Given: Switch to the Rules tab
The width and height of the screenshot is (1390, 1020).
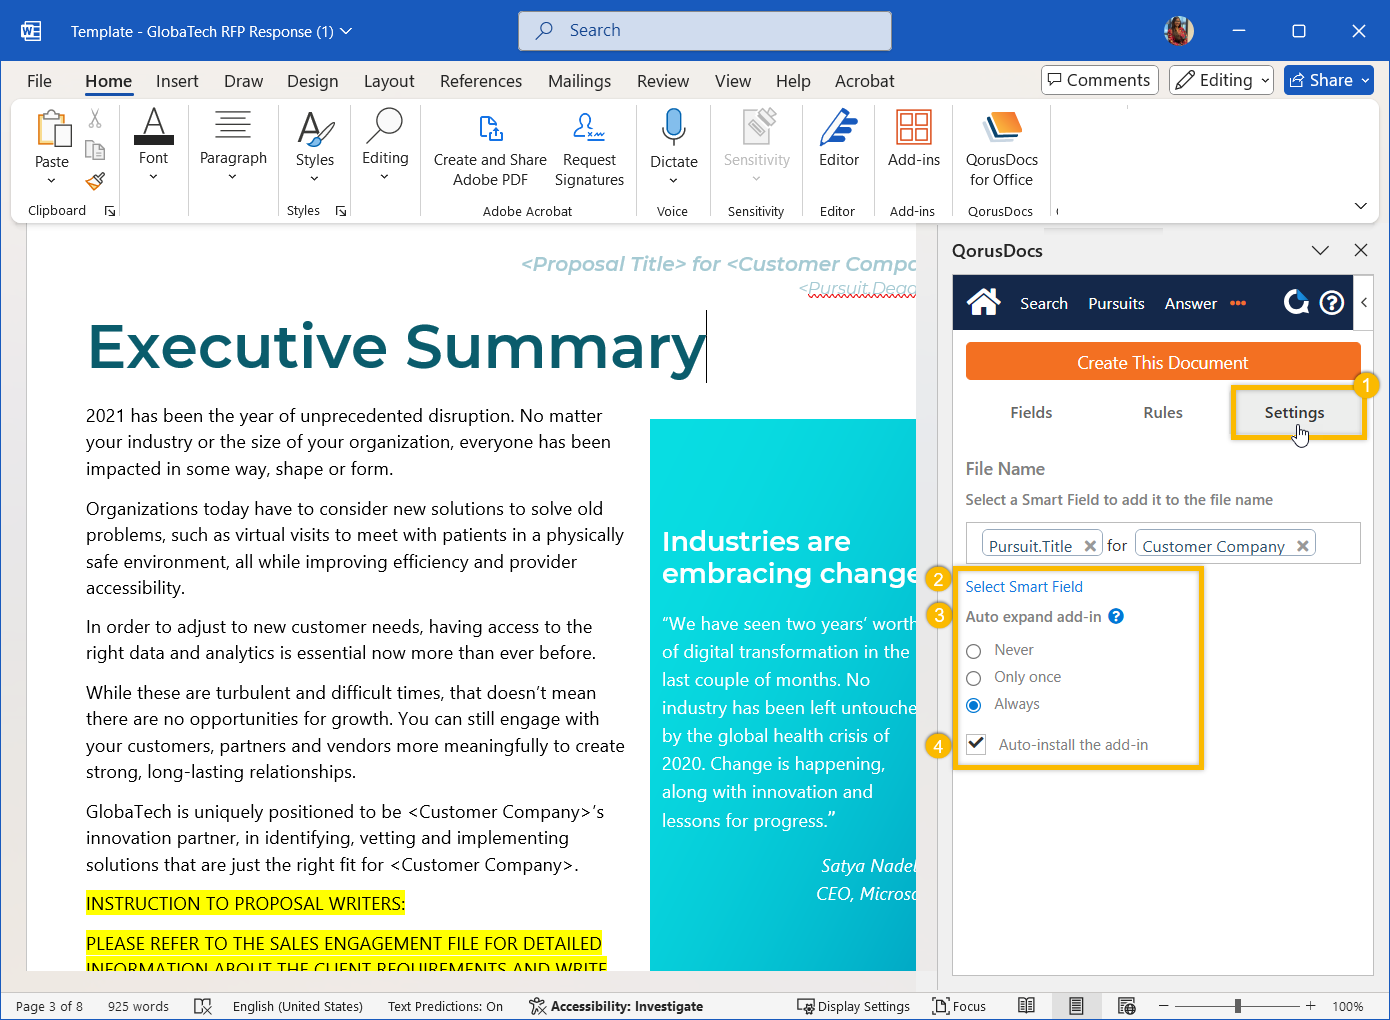Looking at the screenshot, I should (x=1162, y=412).
